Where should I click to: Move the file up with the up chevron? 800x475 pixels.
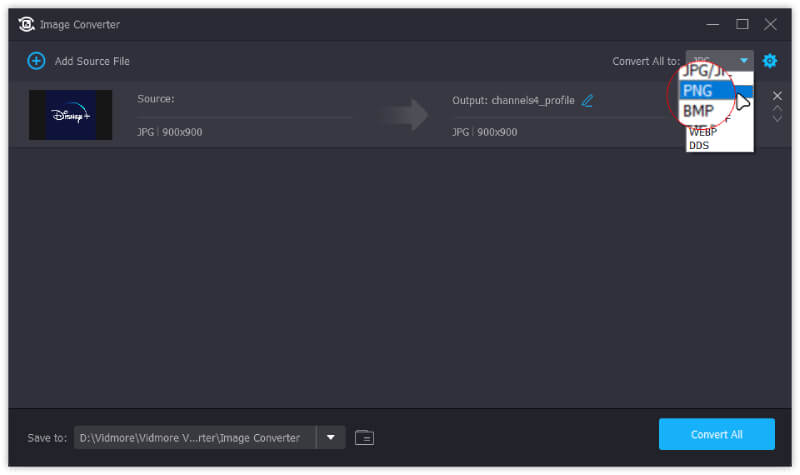[777, 108]
